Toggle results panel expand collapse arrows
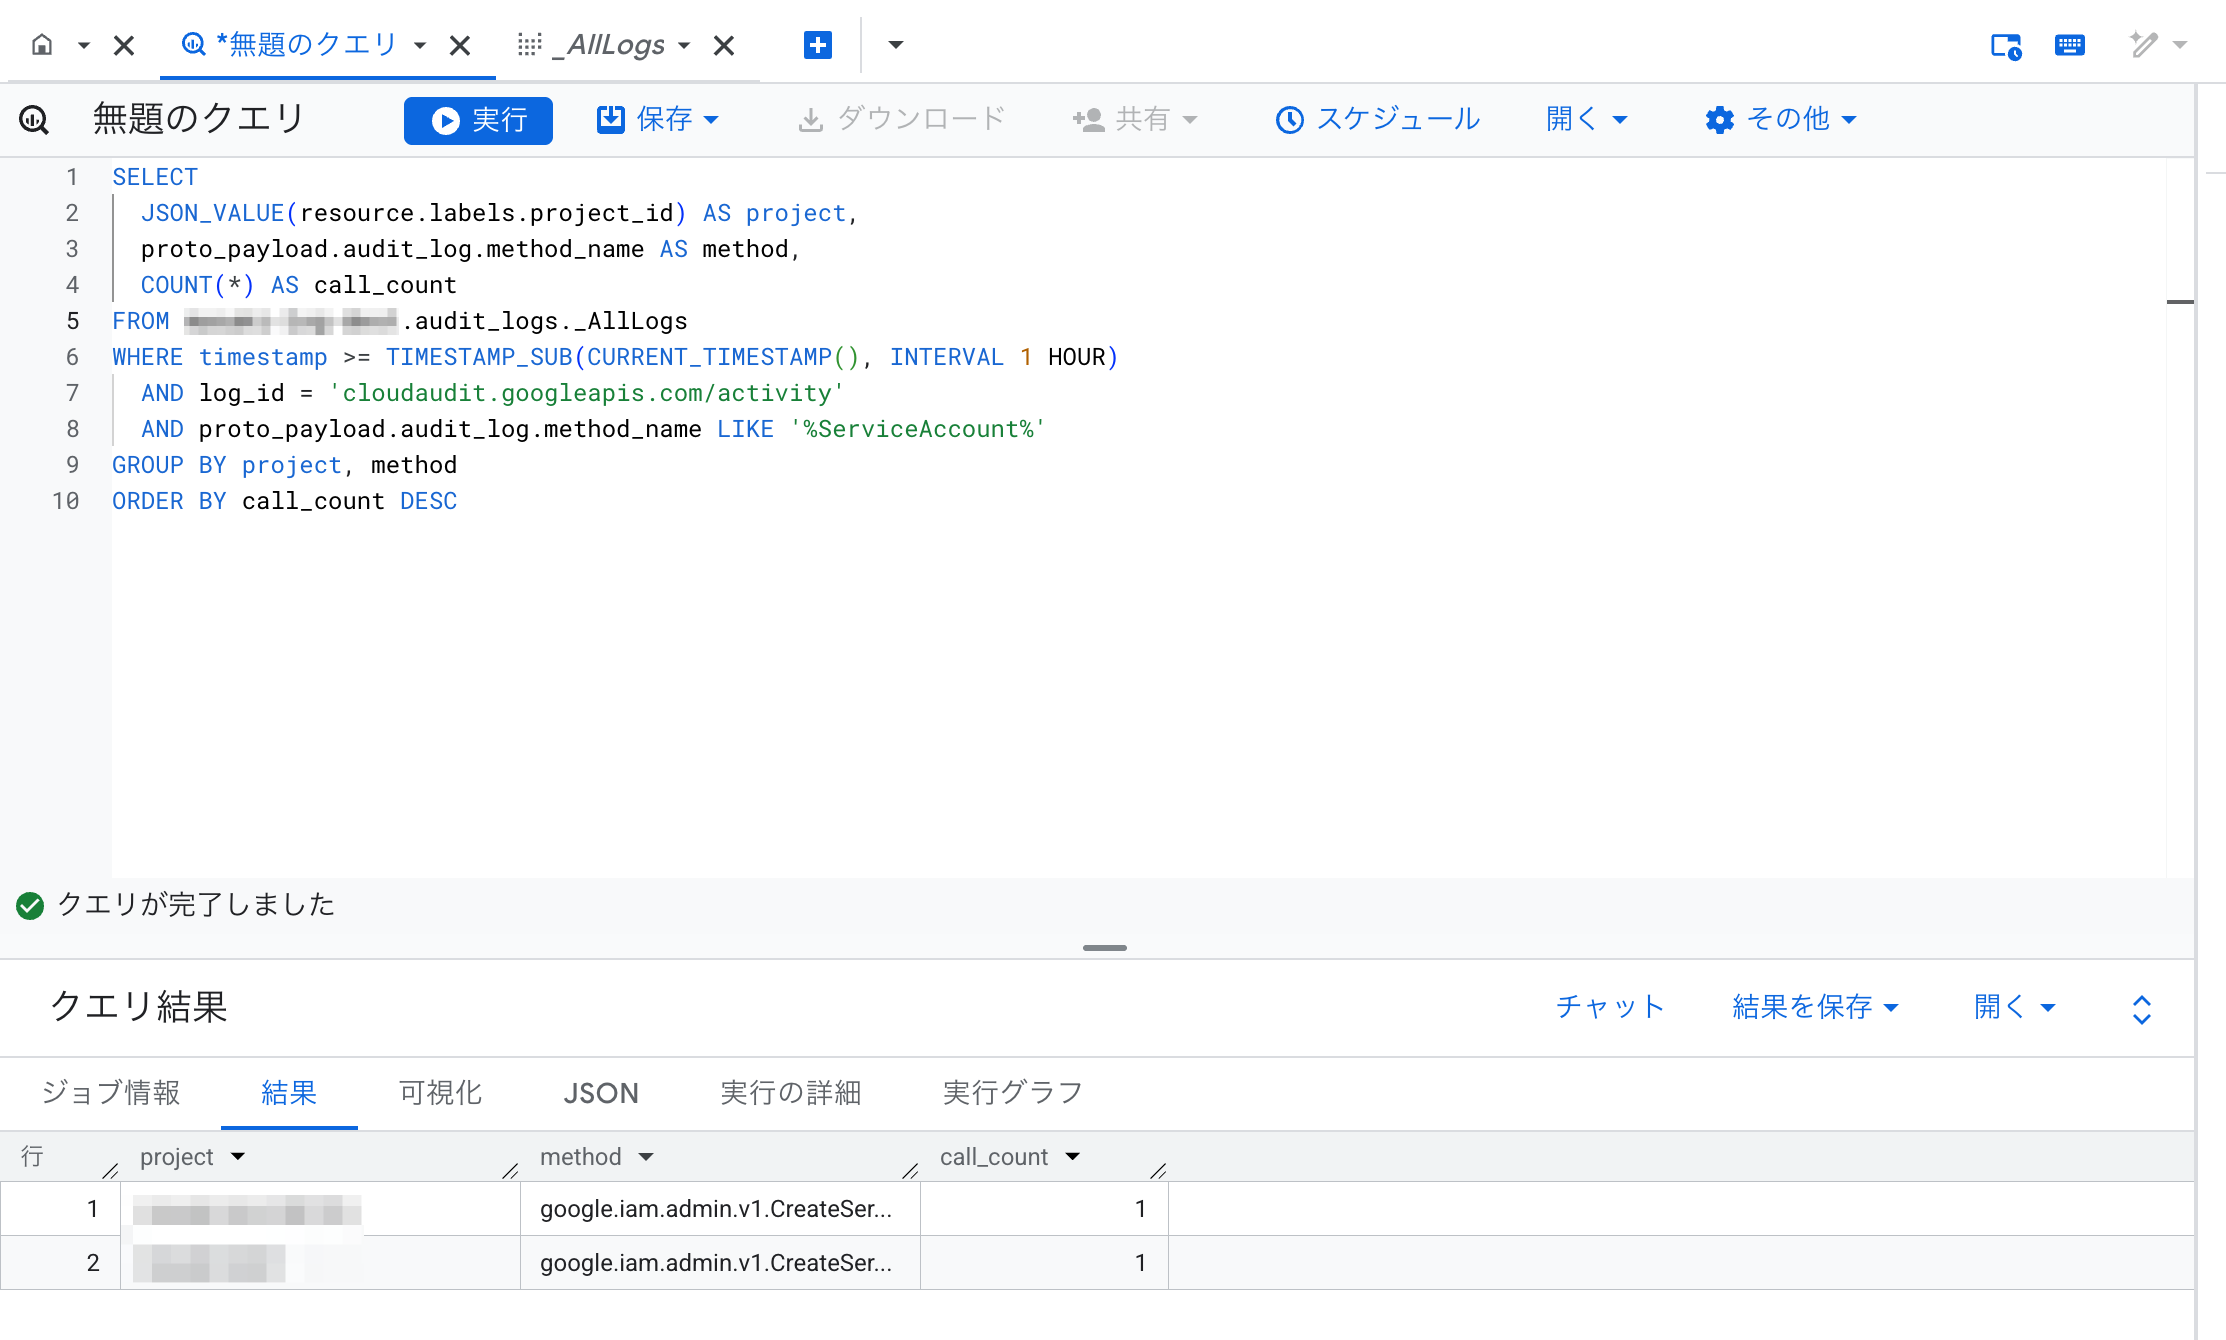This screenshot has width=2226, height=1340. [2142, 1009]
